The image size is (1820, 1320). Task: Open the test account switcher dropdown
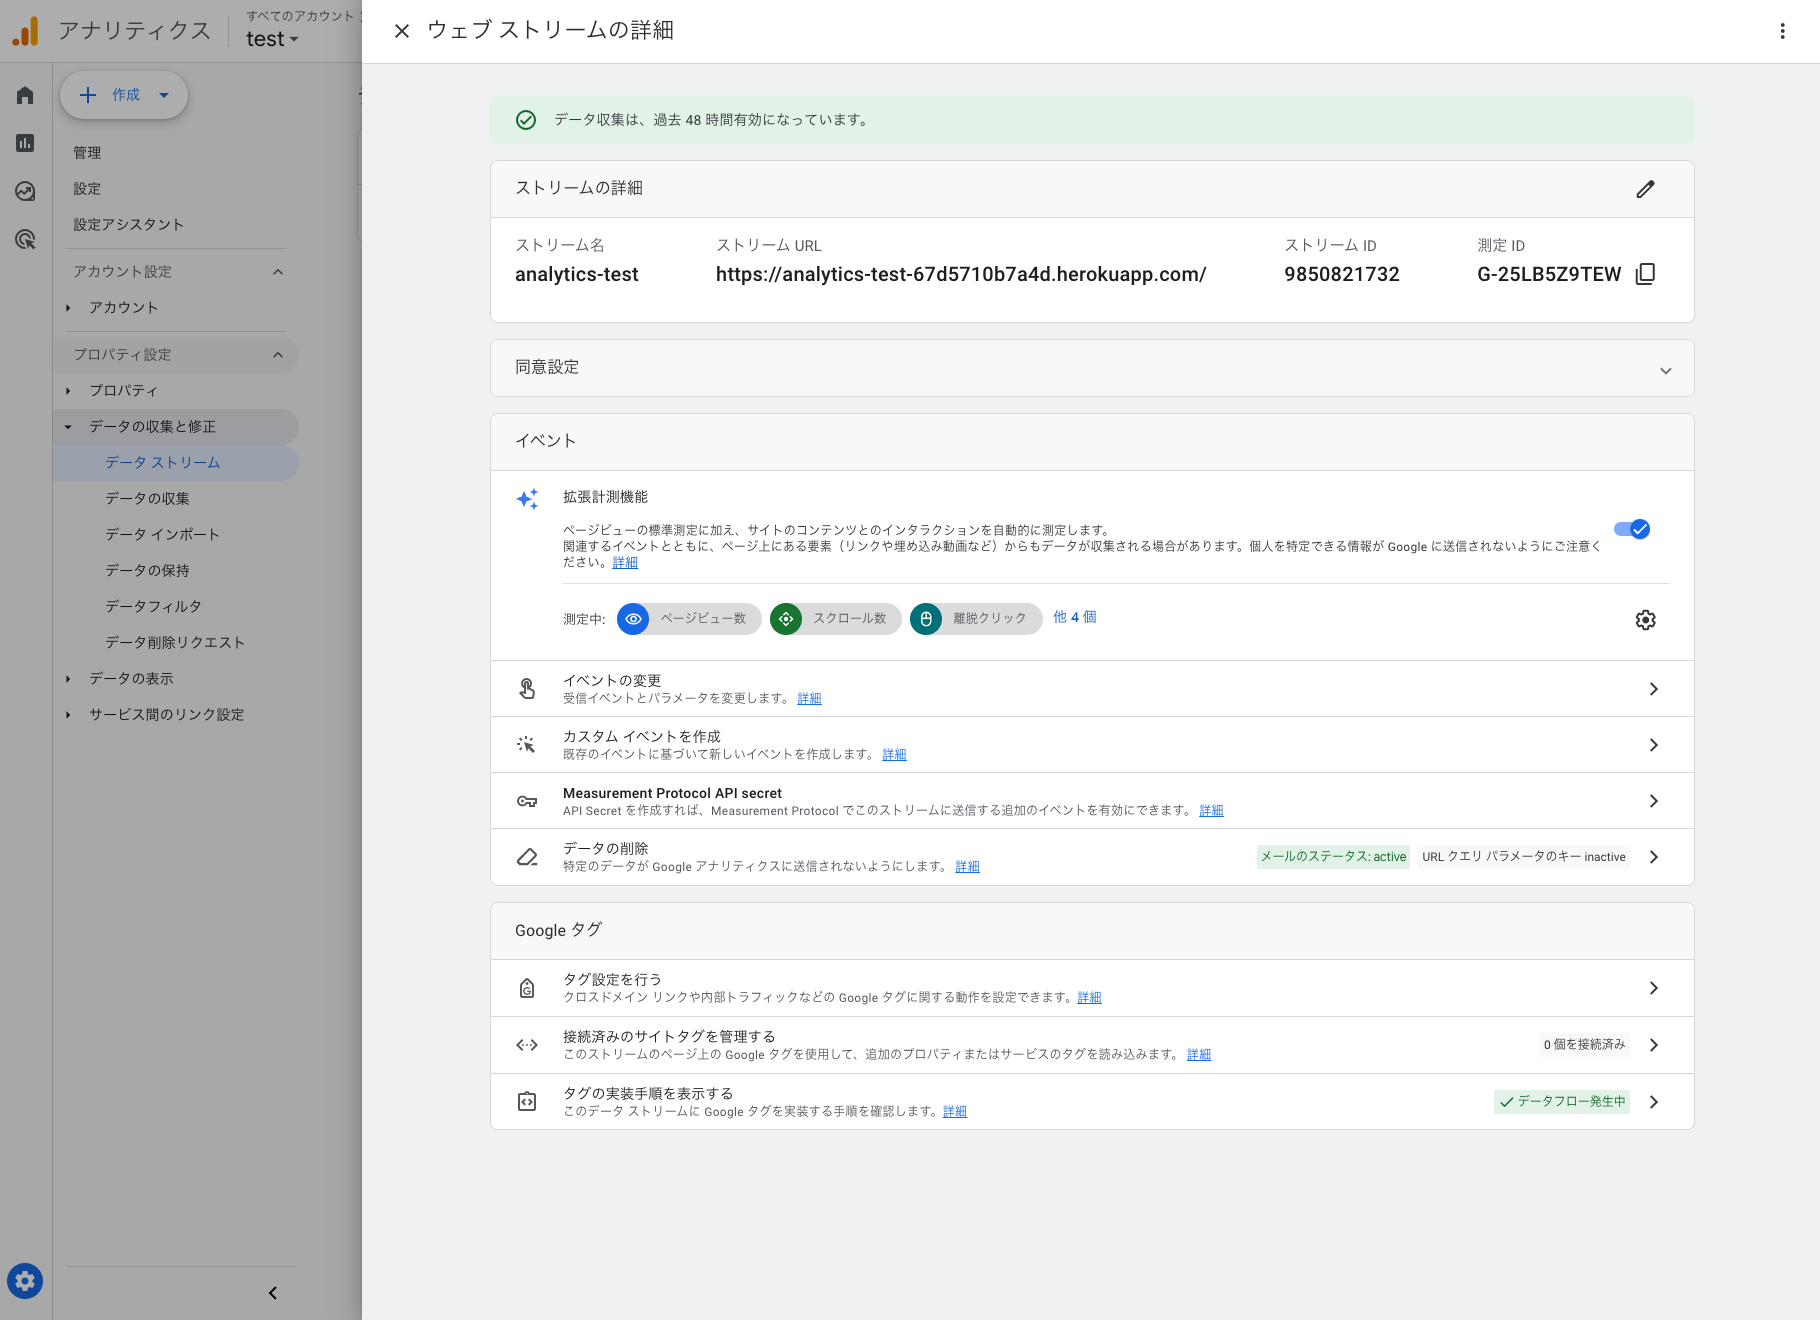pyautogui.click(x=271, y=38)
